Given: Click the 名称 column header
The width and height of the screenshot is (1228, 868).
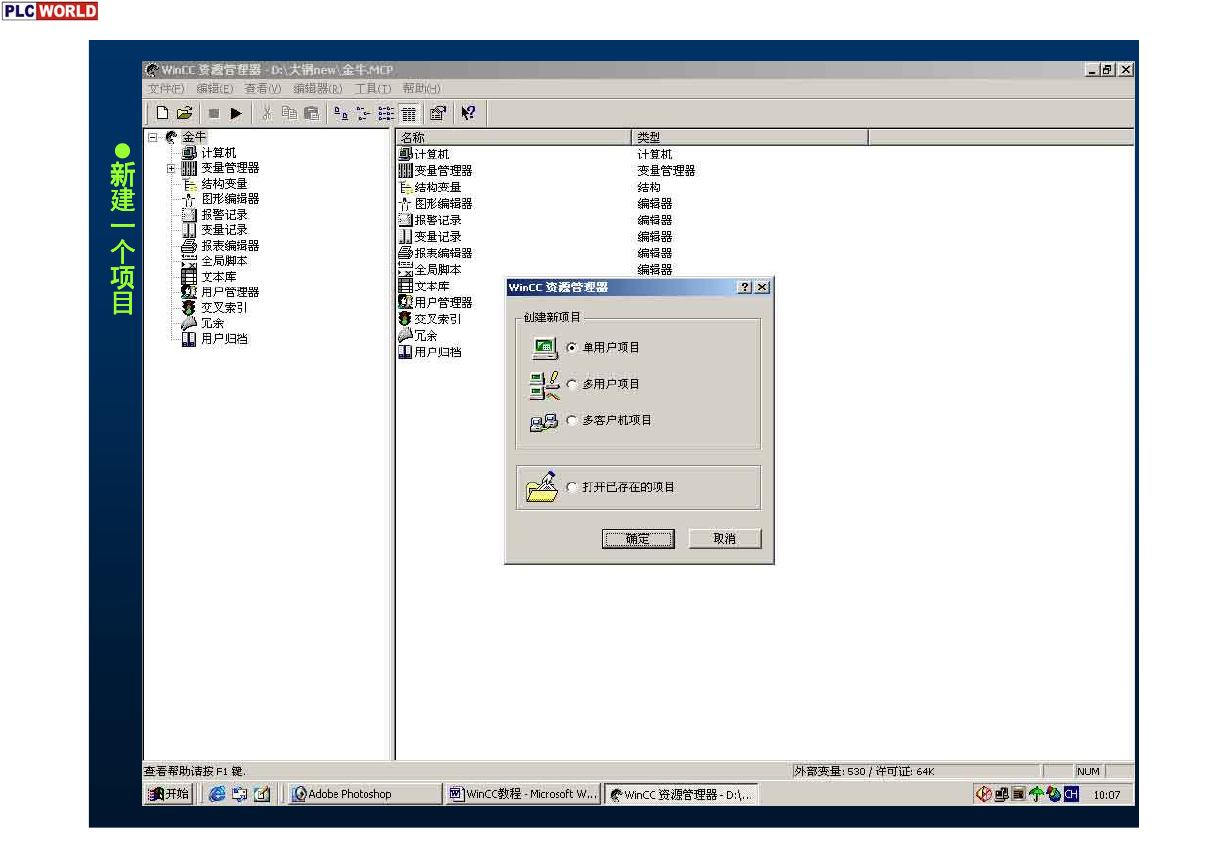Looking at the screenshot, I should point(513,137).
